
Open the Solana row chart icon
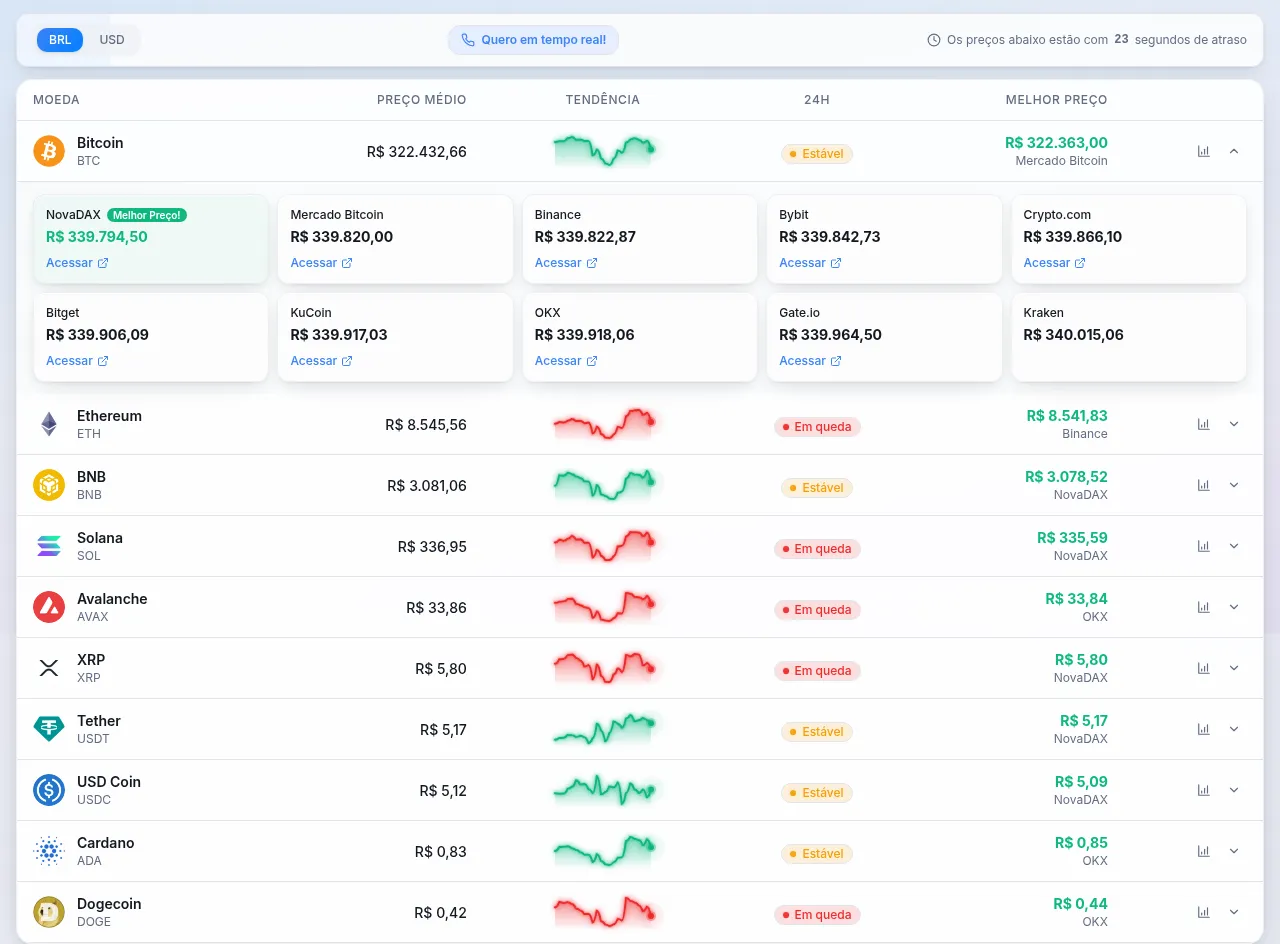(x=1203, y=546)
